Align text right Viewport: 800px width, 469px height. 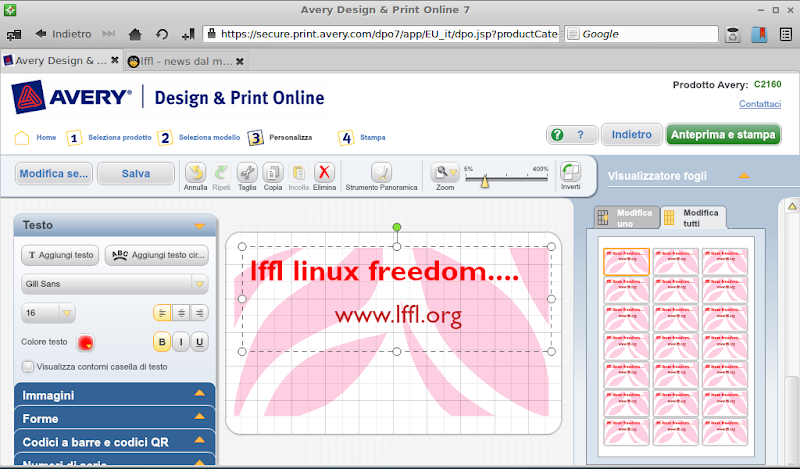pyautogui.click(x=199, y=313)
